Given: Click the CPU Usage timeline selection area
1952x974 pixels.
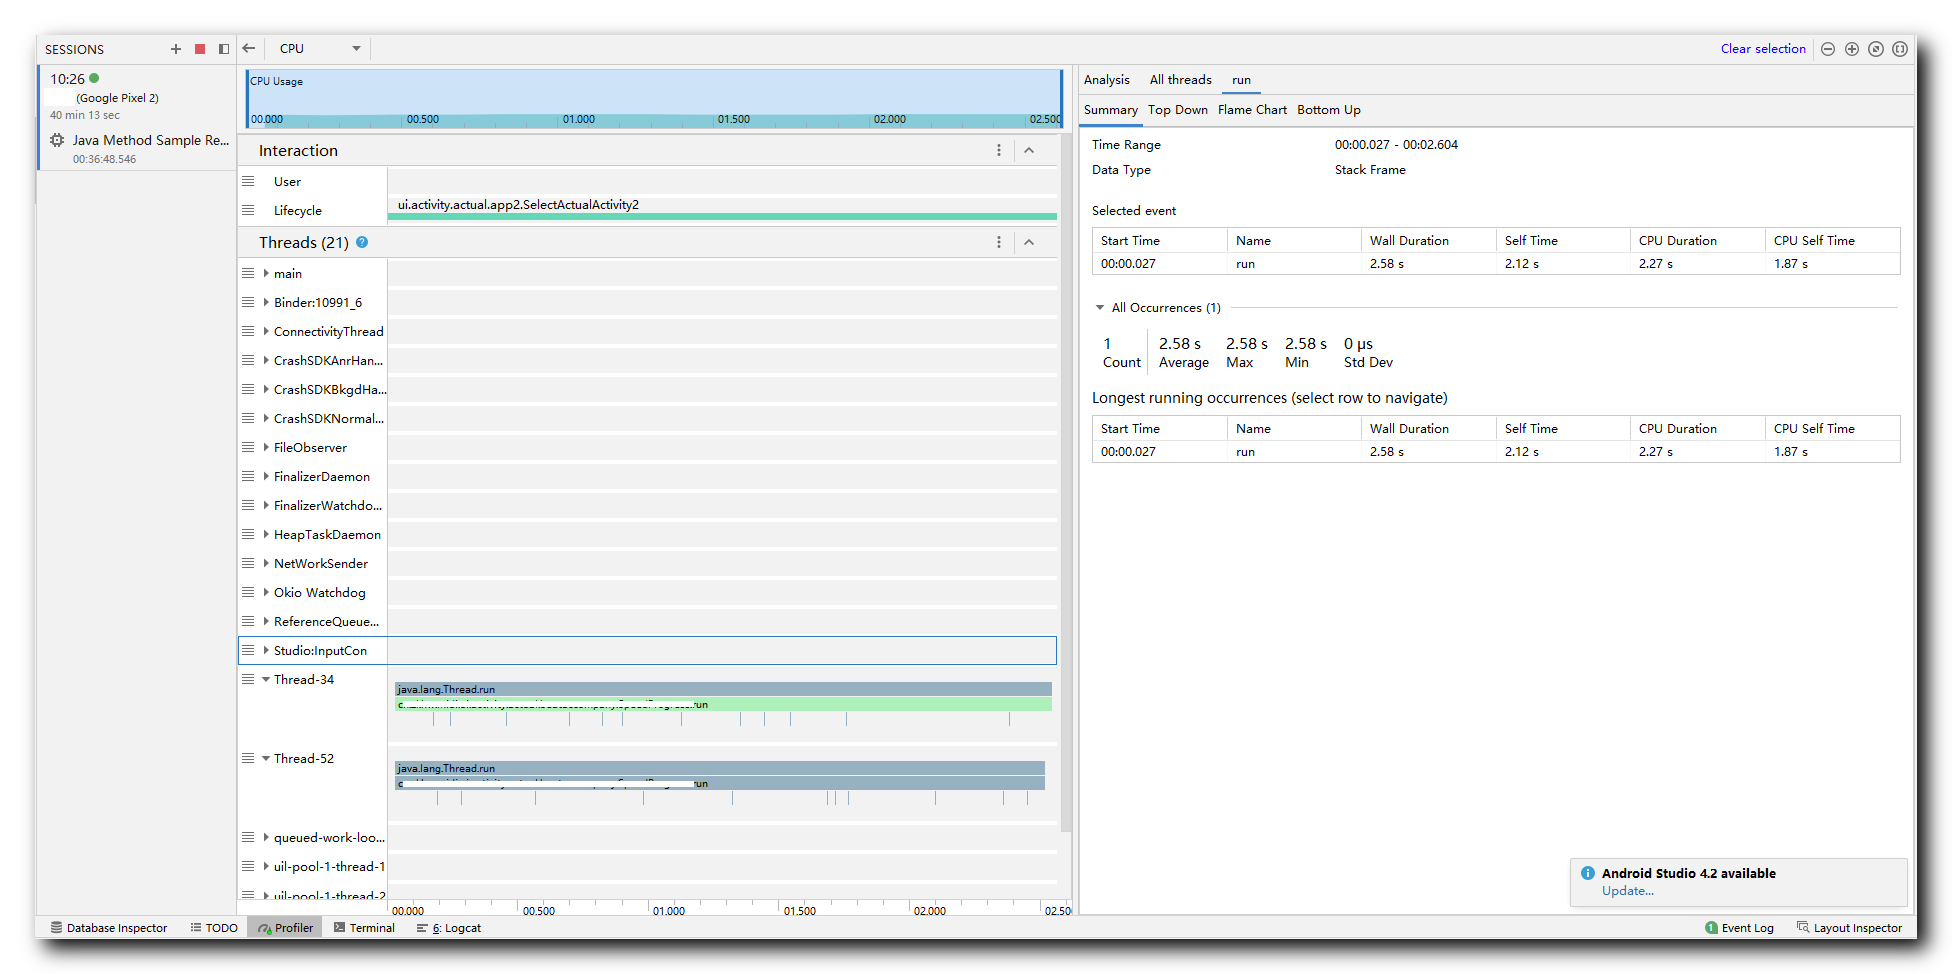Looking at the screenshot, I should 654,98.
